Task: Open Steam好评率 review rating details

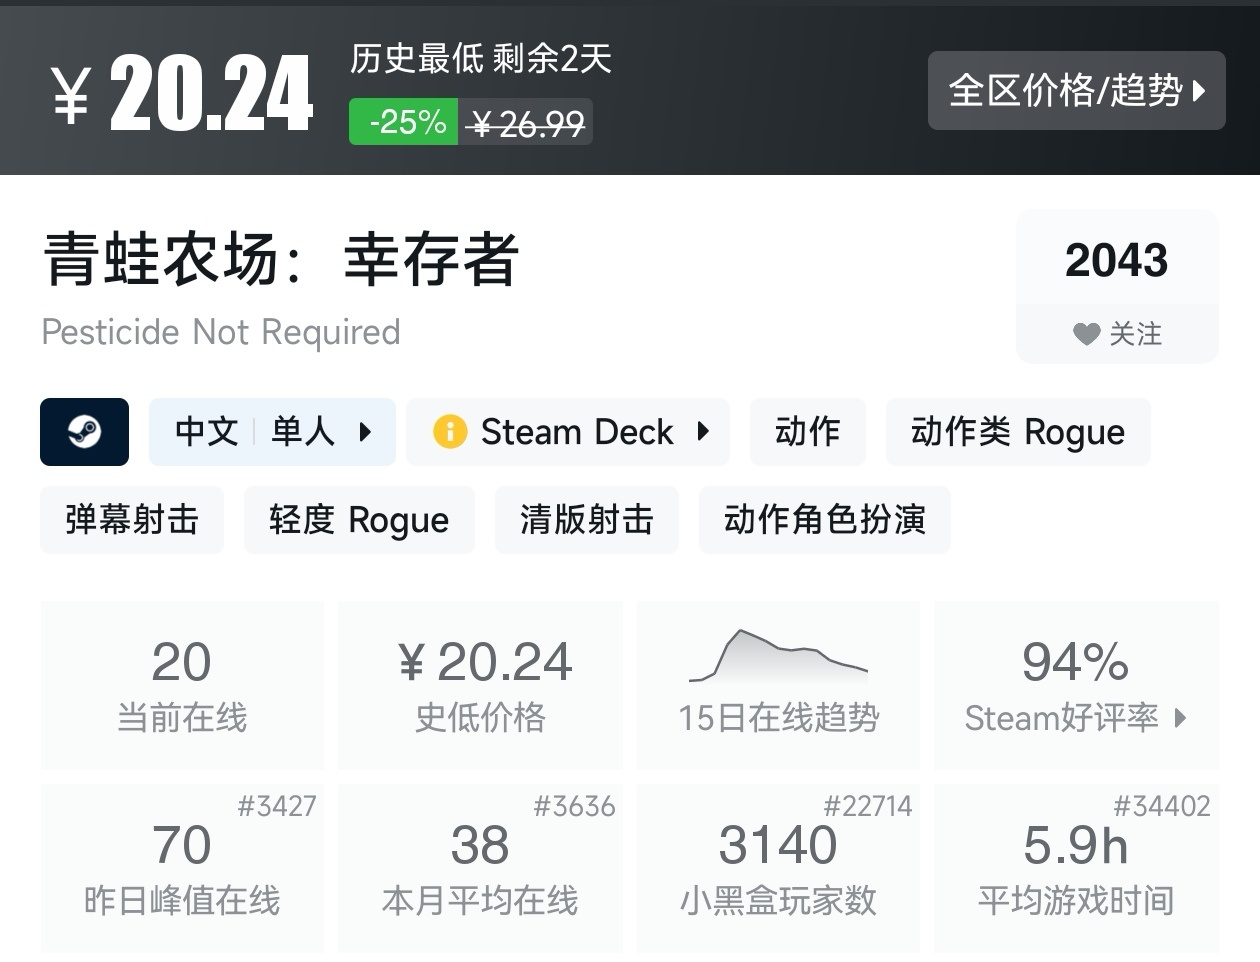Action: coord(1076,717)
